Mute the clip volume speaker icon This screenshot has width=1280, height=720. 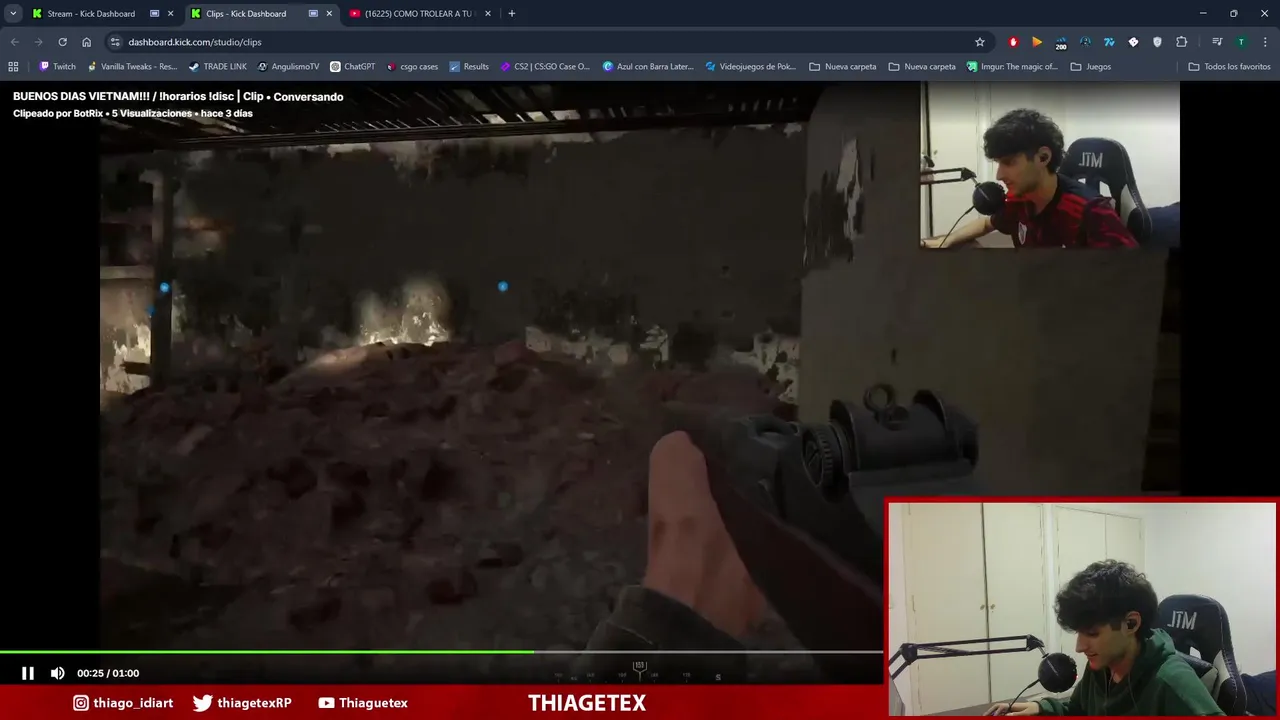[x=58, y=673]
